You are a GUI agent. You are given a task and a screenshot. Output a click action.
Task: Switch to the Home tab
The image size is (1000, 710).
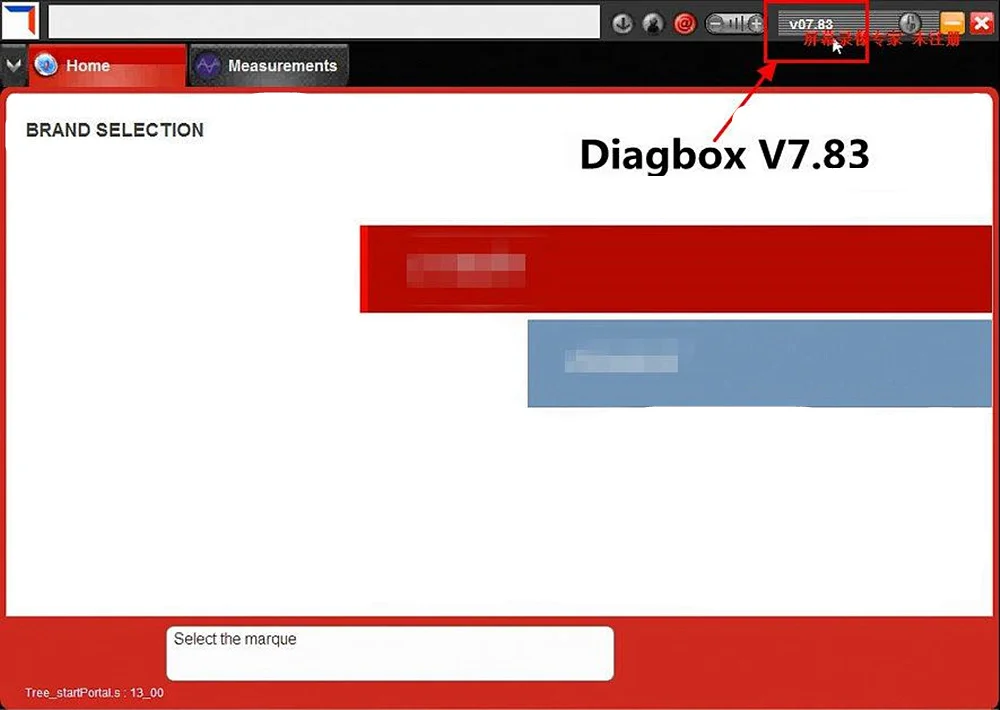[107, 65]
